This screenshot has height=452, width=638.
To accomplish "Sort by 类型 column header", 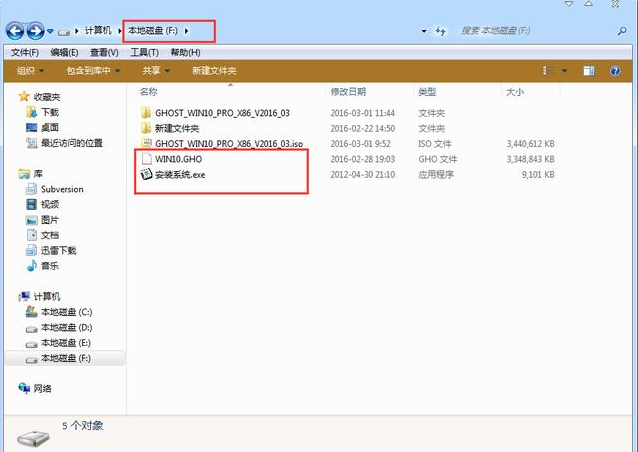I will [x=427, y=92].
